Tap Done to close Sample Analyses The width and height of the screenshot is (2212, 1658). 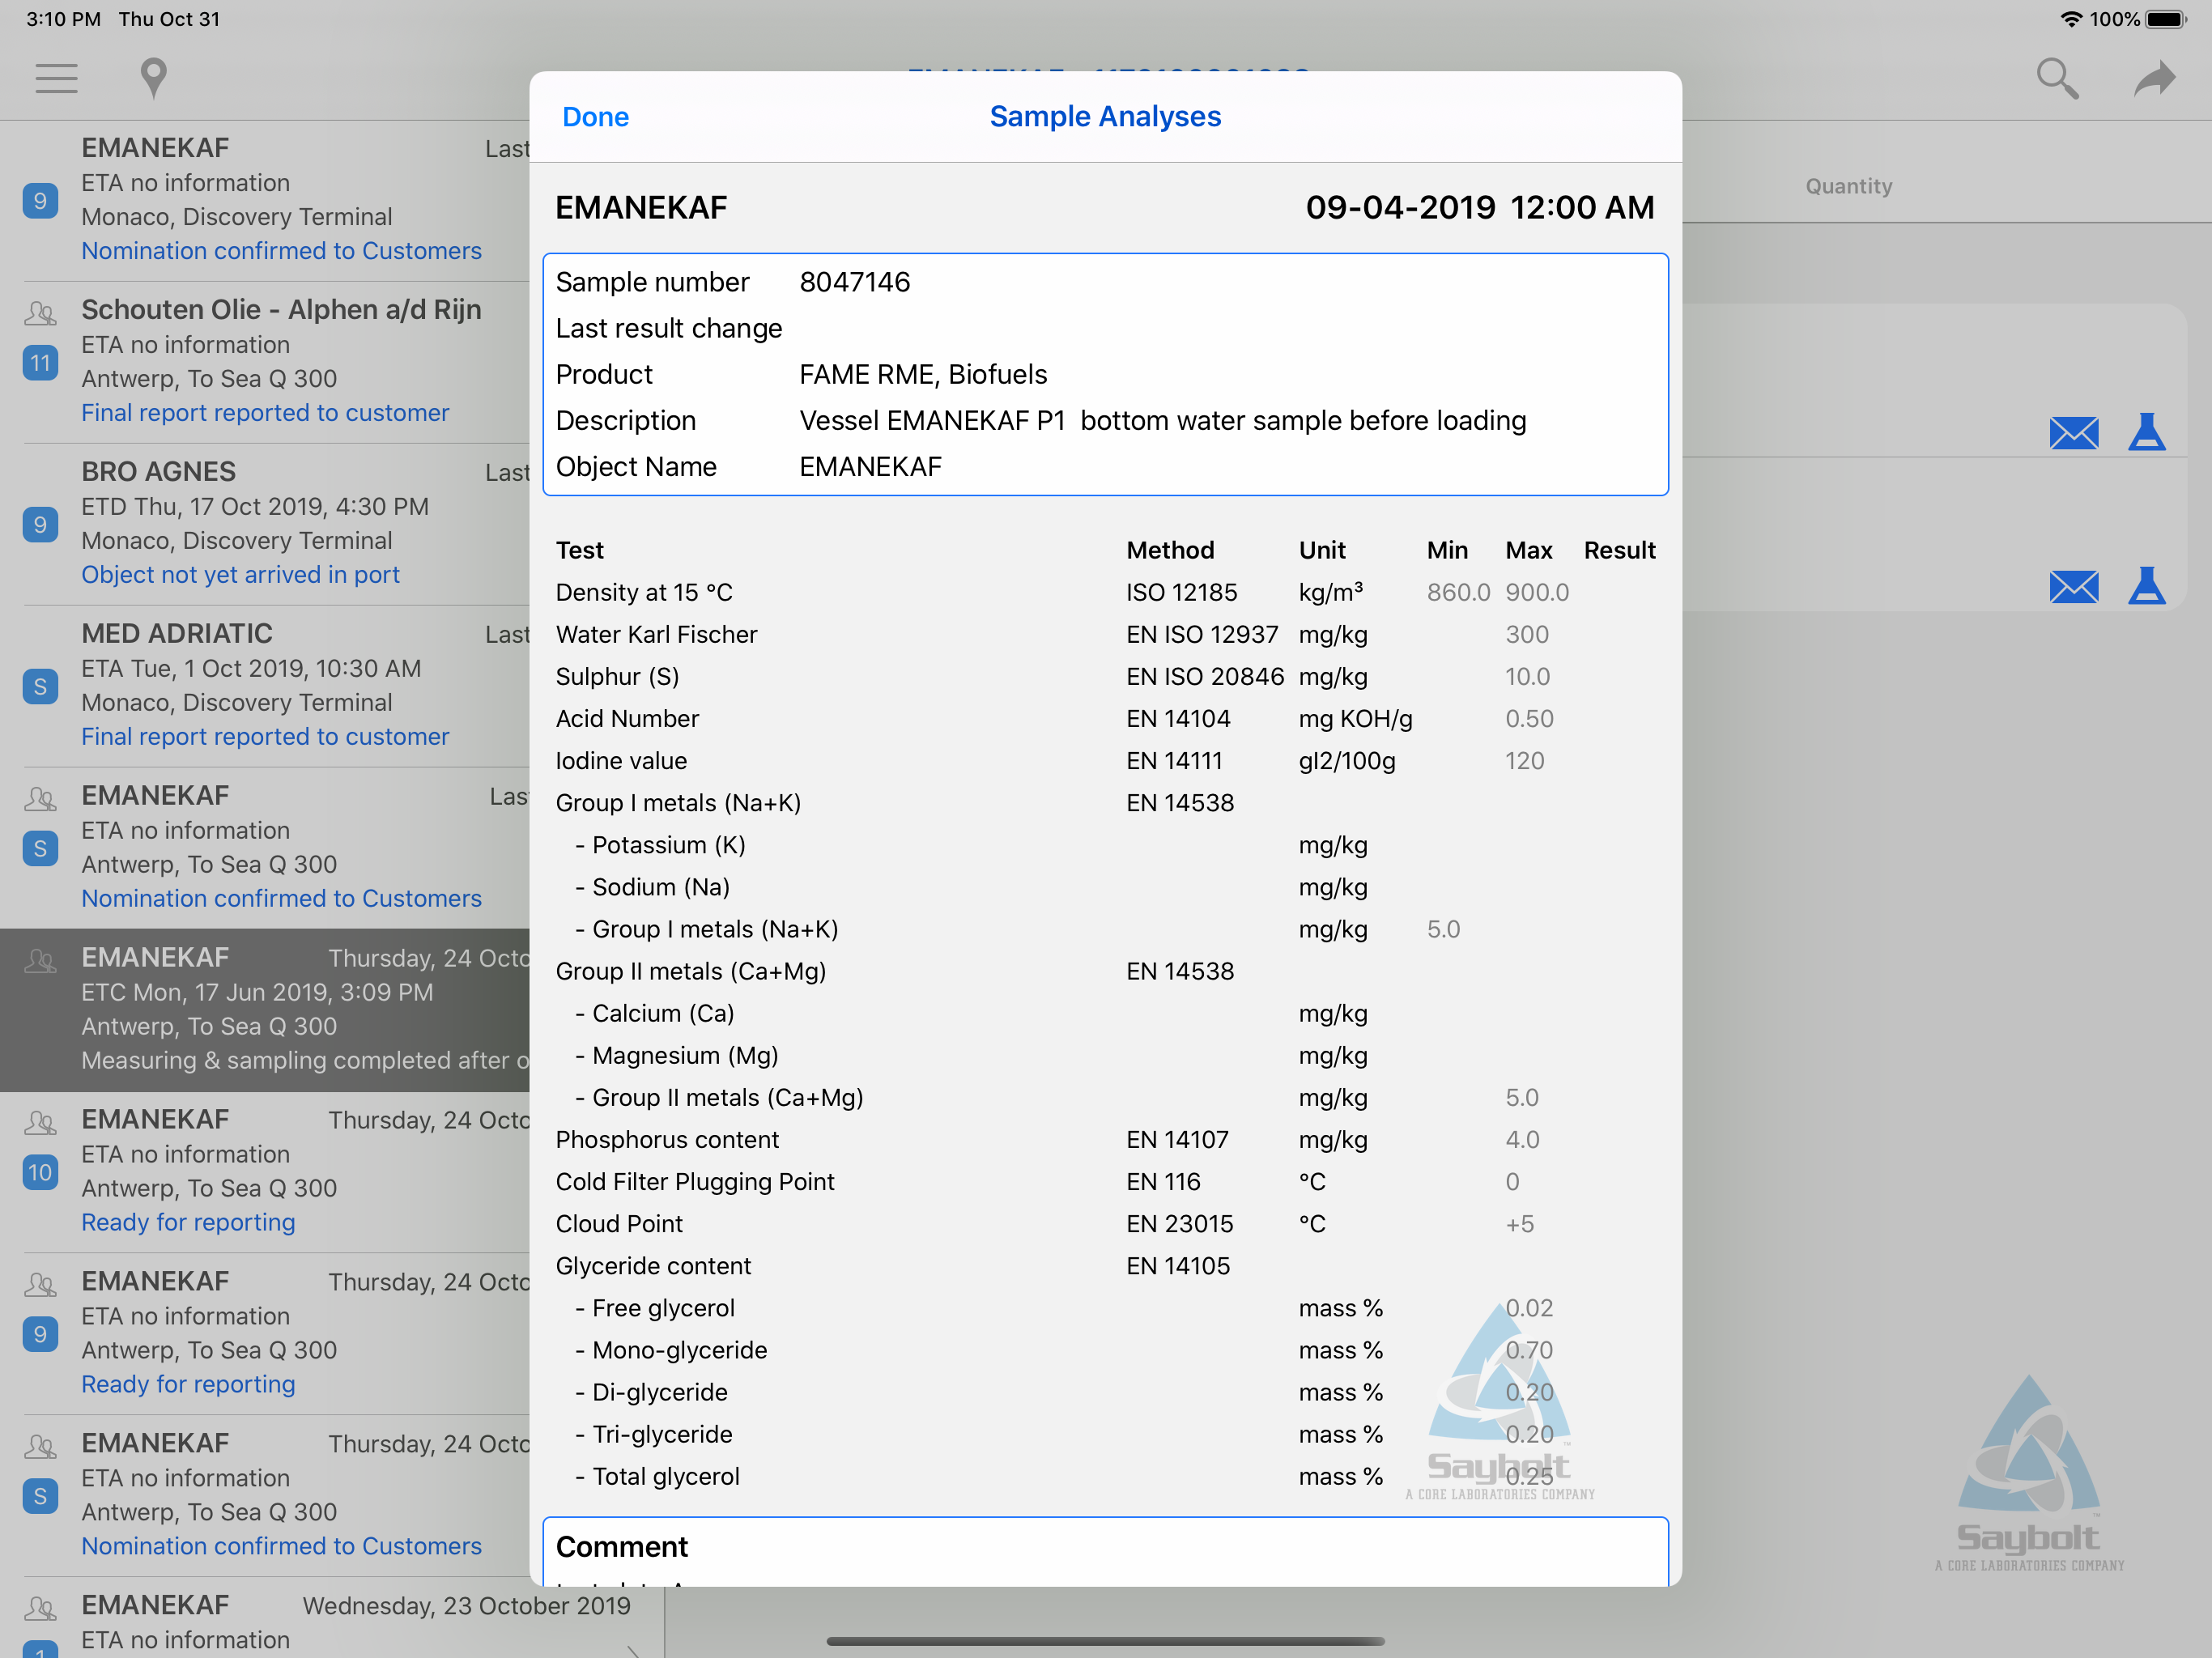(x=595, y=117)
